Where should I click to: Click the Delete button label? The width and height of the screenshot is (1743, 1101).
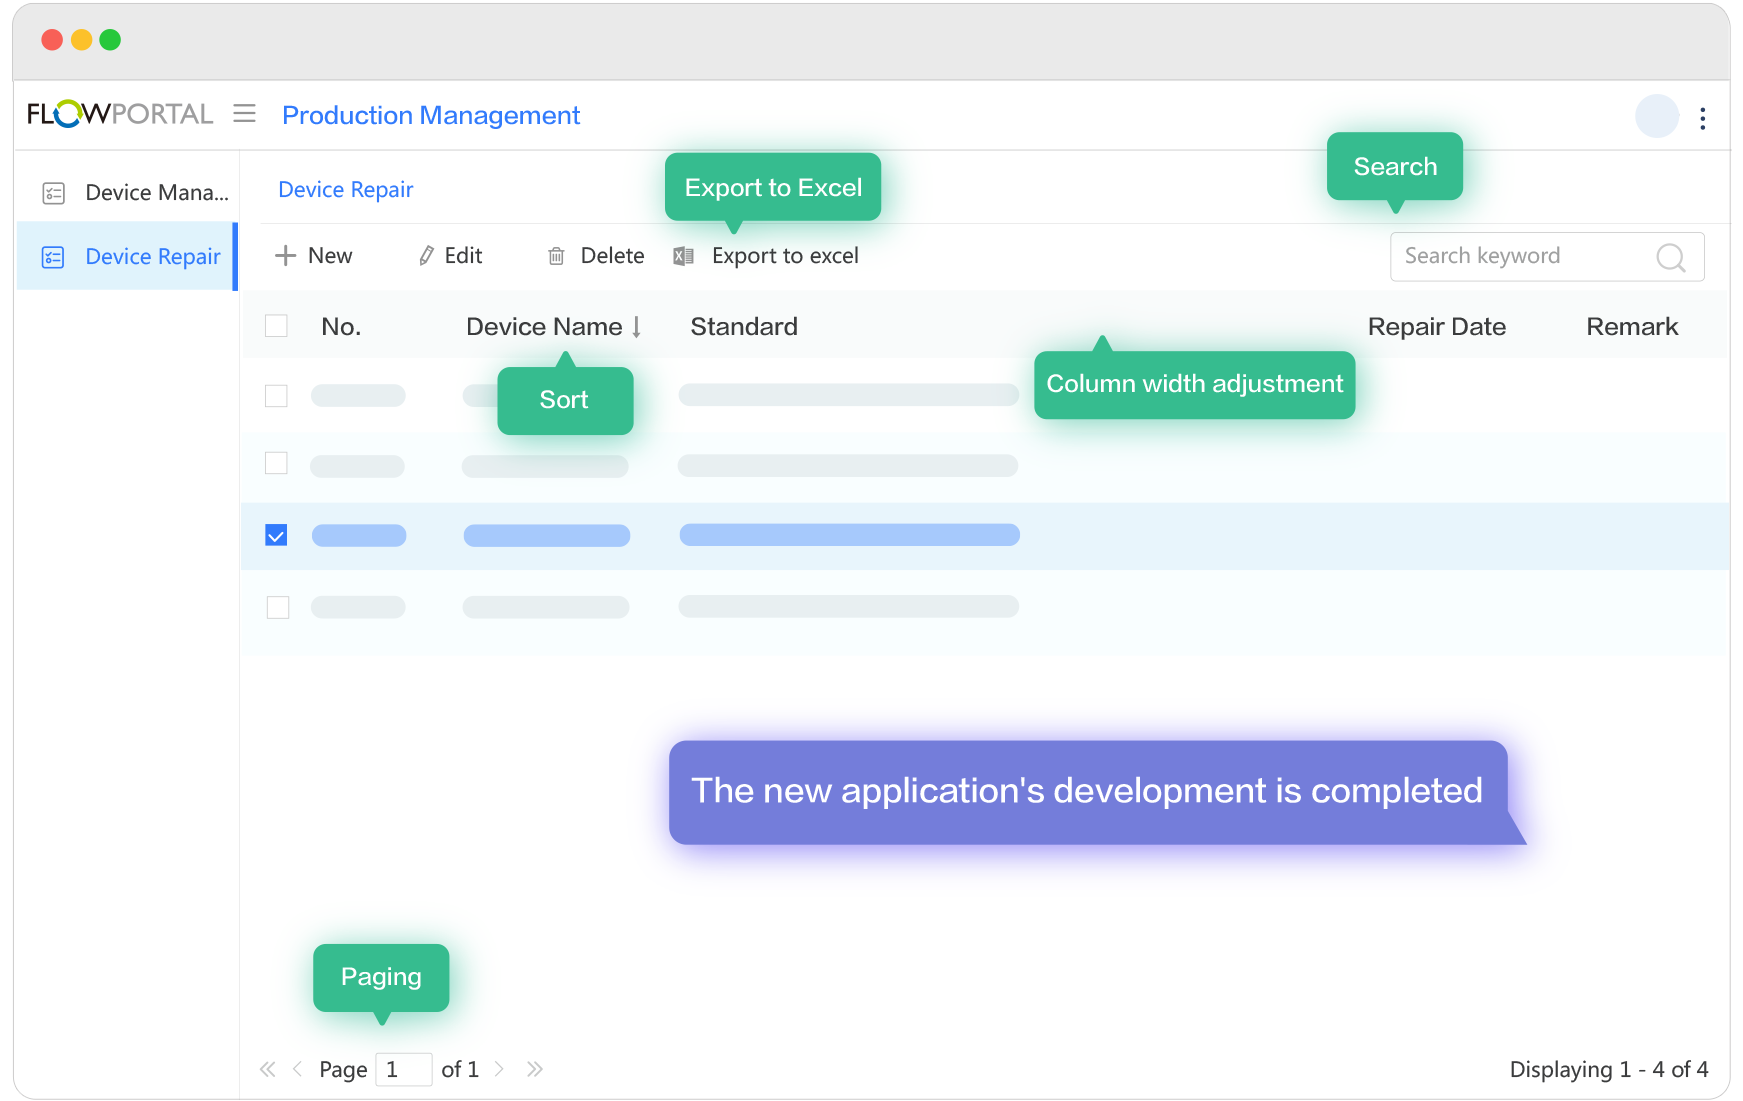(612, 256)
